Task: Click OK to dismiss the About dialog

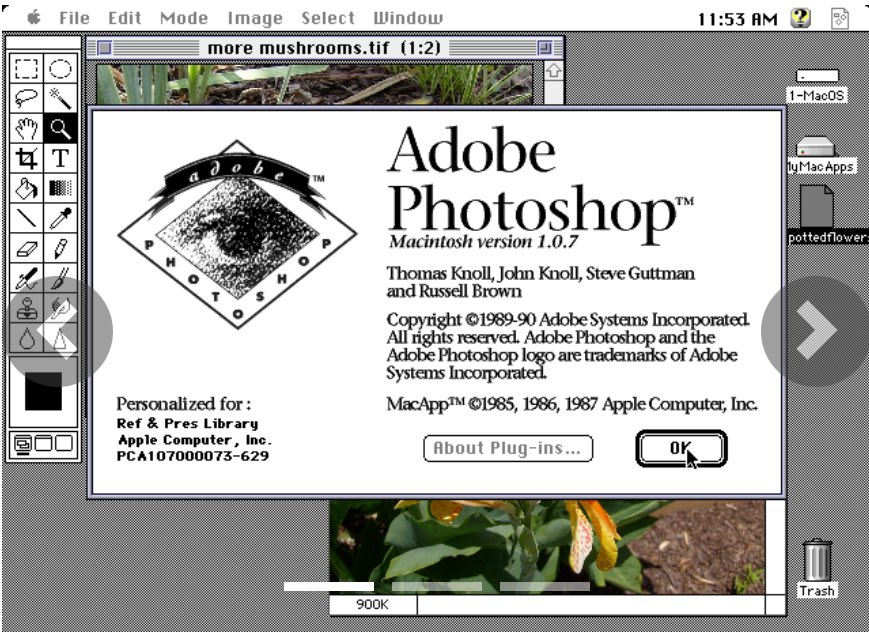Action: click(x=681, y=448)
